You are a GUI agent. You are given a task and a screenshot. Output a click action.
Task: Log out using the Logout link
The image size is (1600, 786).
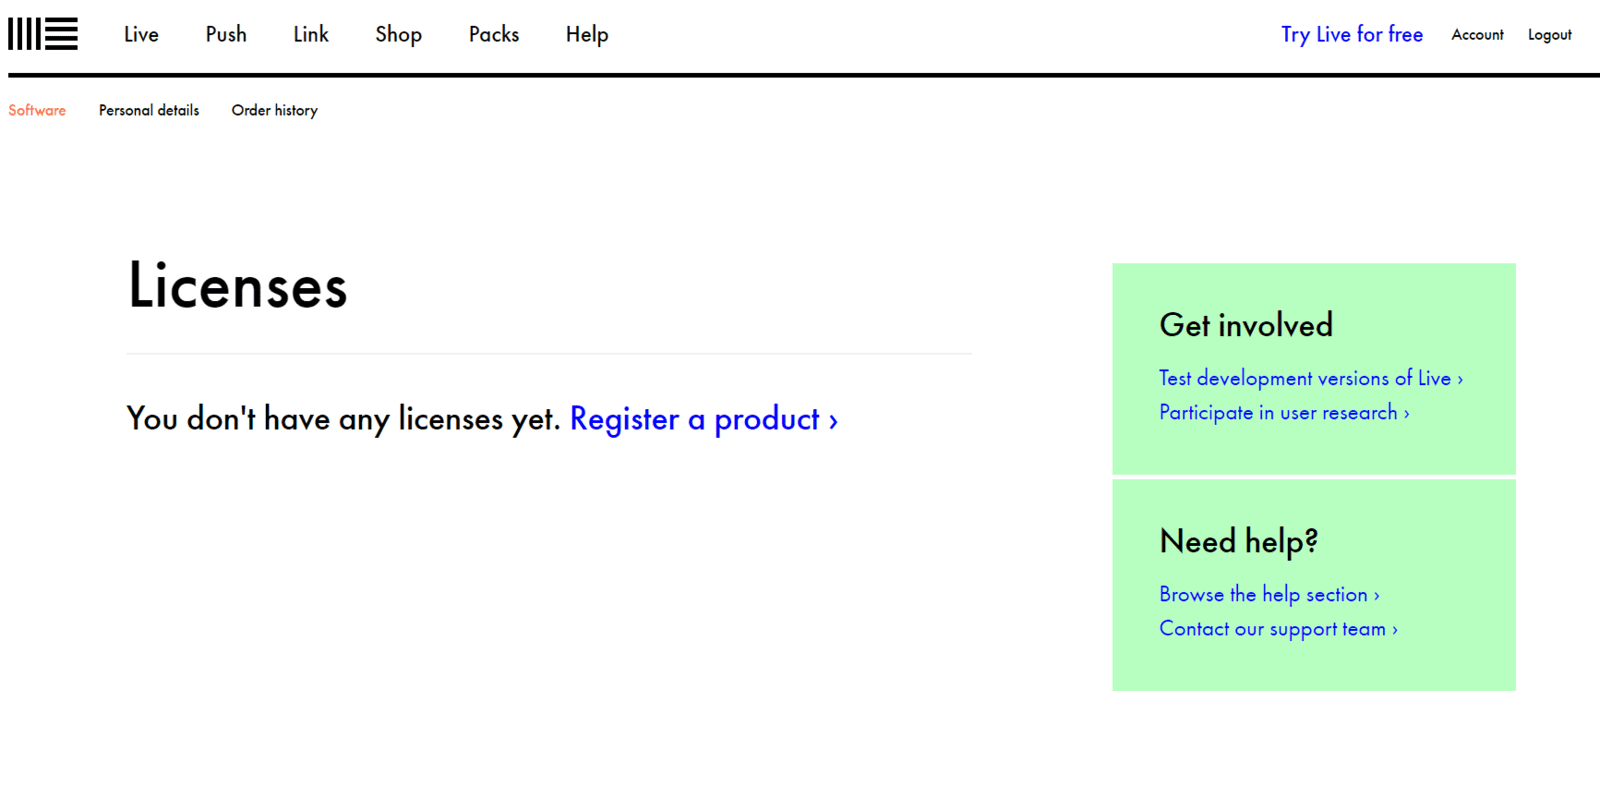1549,34
